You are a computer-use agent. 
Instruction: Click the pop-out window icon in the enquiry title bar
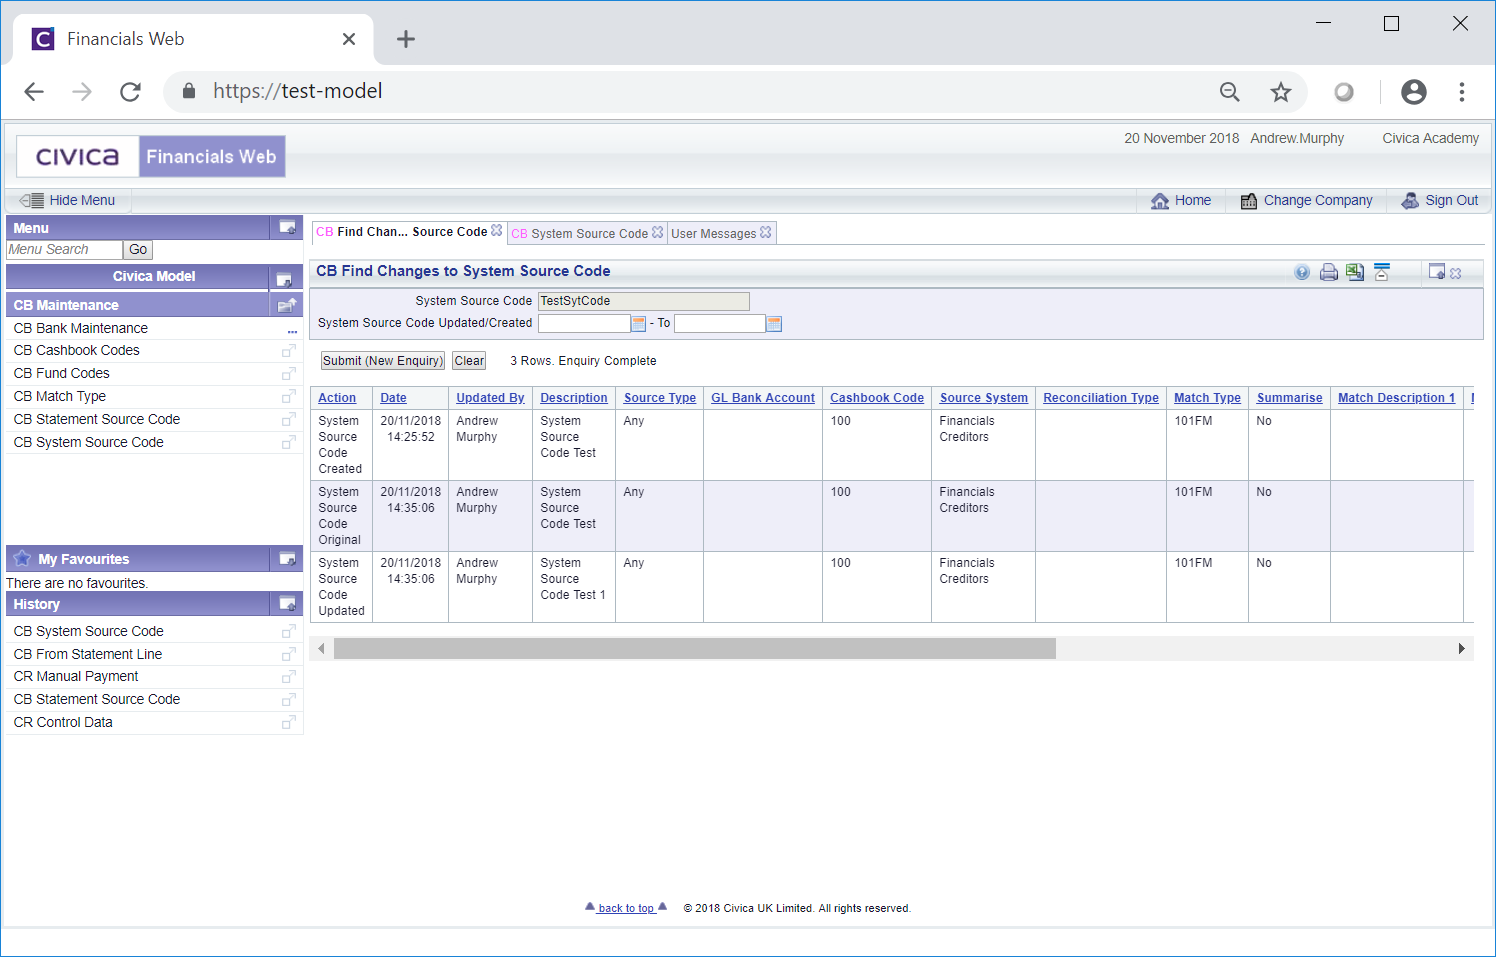(1437, 272)
